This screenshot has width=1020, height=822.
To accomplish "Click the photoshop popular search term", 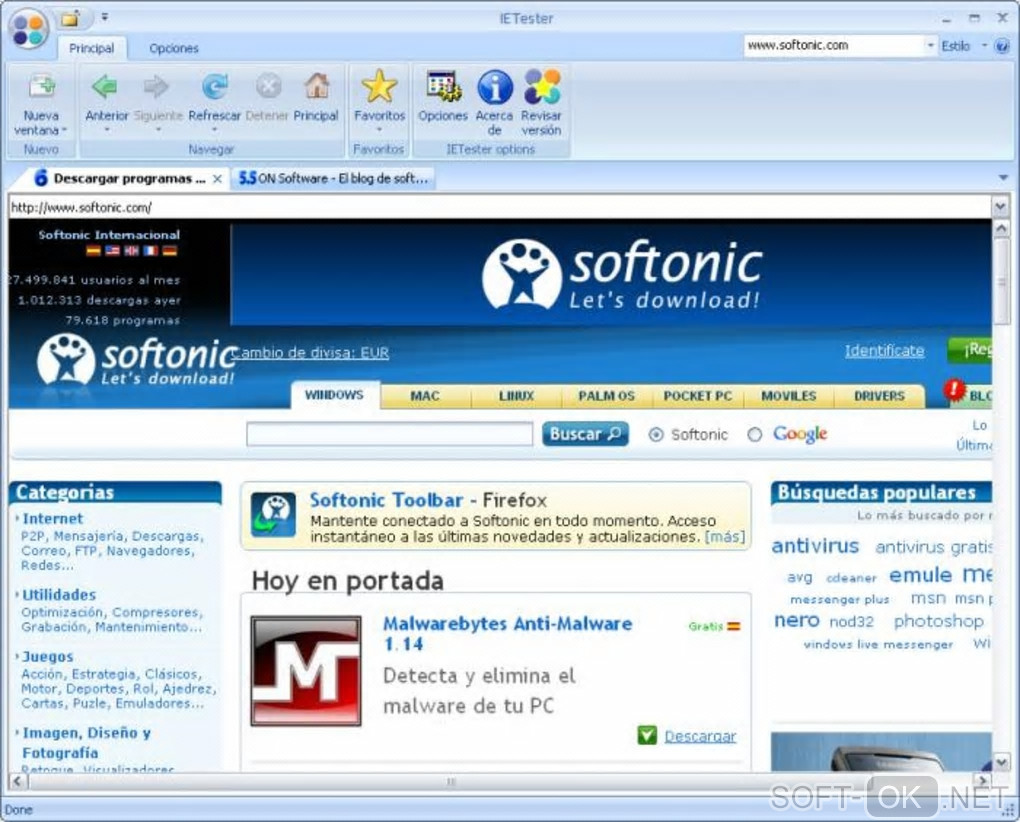I will [x=938, y=621].
